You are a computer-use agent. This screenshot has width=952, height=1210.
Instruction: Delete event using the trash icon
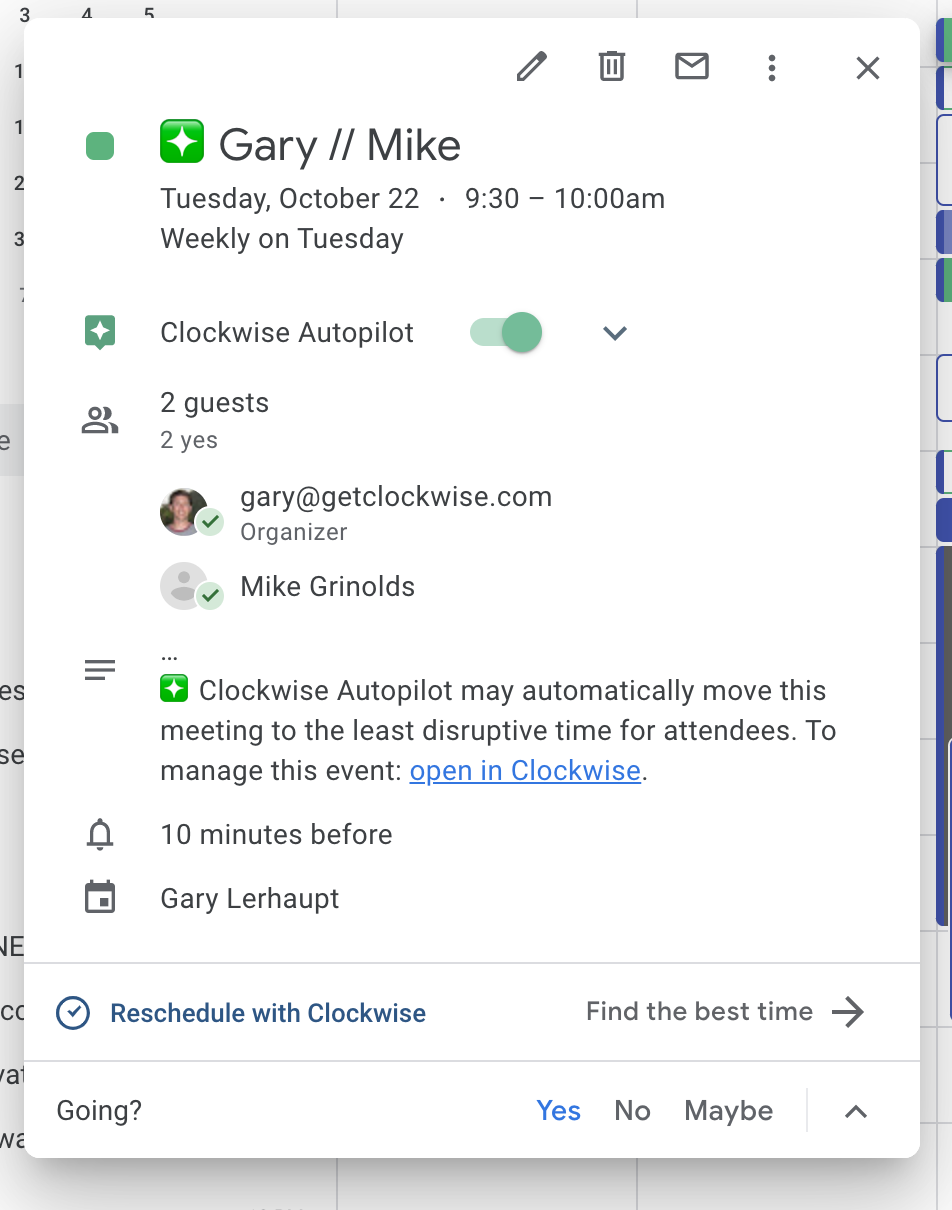(612, 67)
